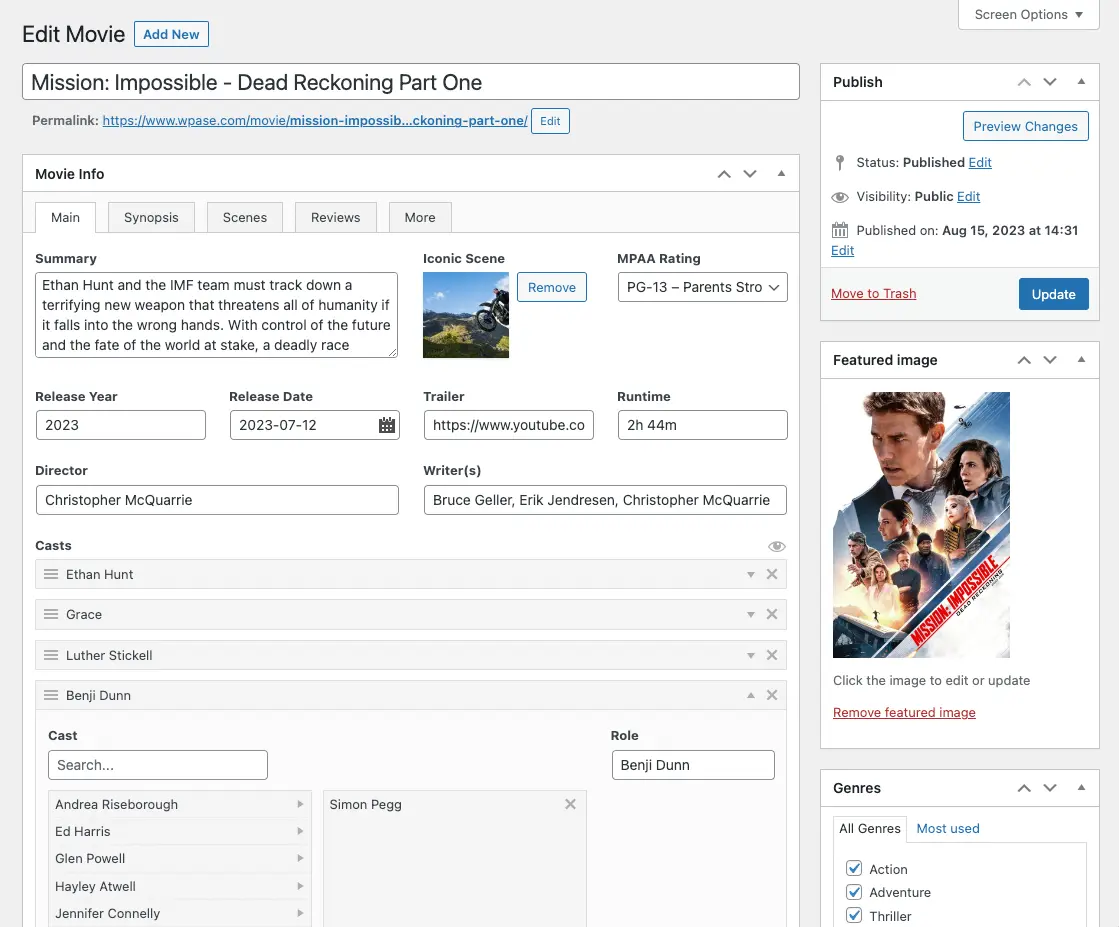Open calendar picker for Release Date
Screen dimensions: 1119x927
(387, 425)
